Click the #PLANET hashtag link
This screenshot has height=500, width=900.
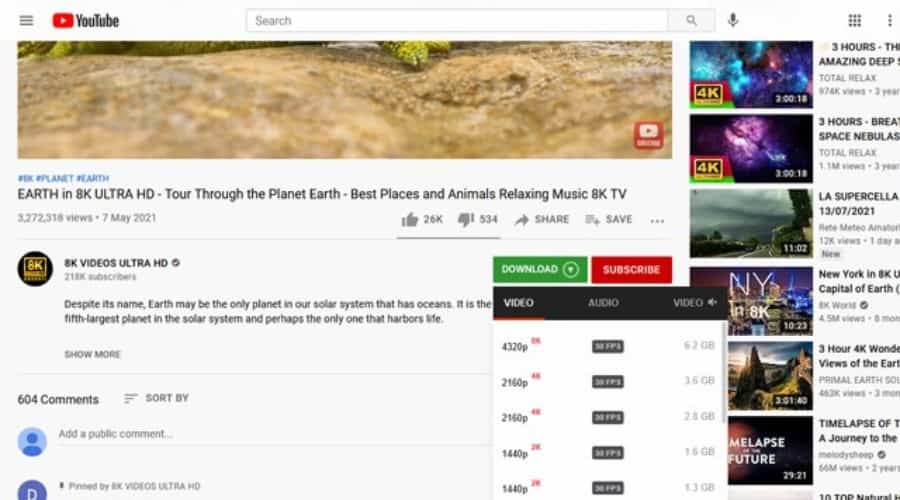[x=55, y=179]
